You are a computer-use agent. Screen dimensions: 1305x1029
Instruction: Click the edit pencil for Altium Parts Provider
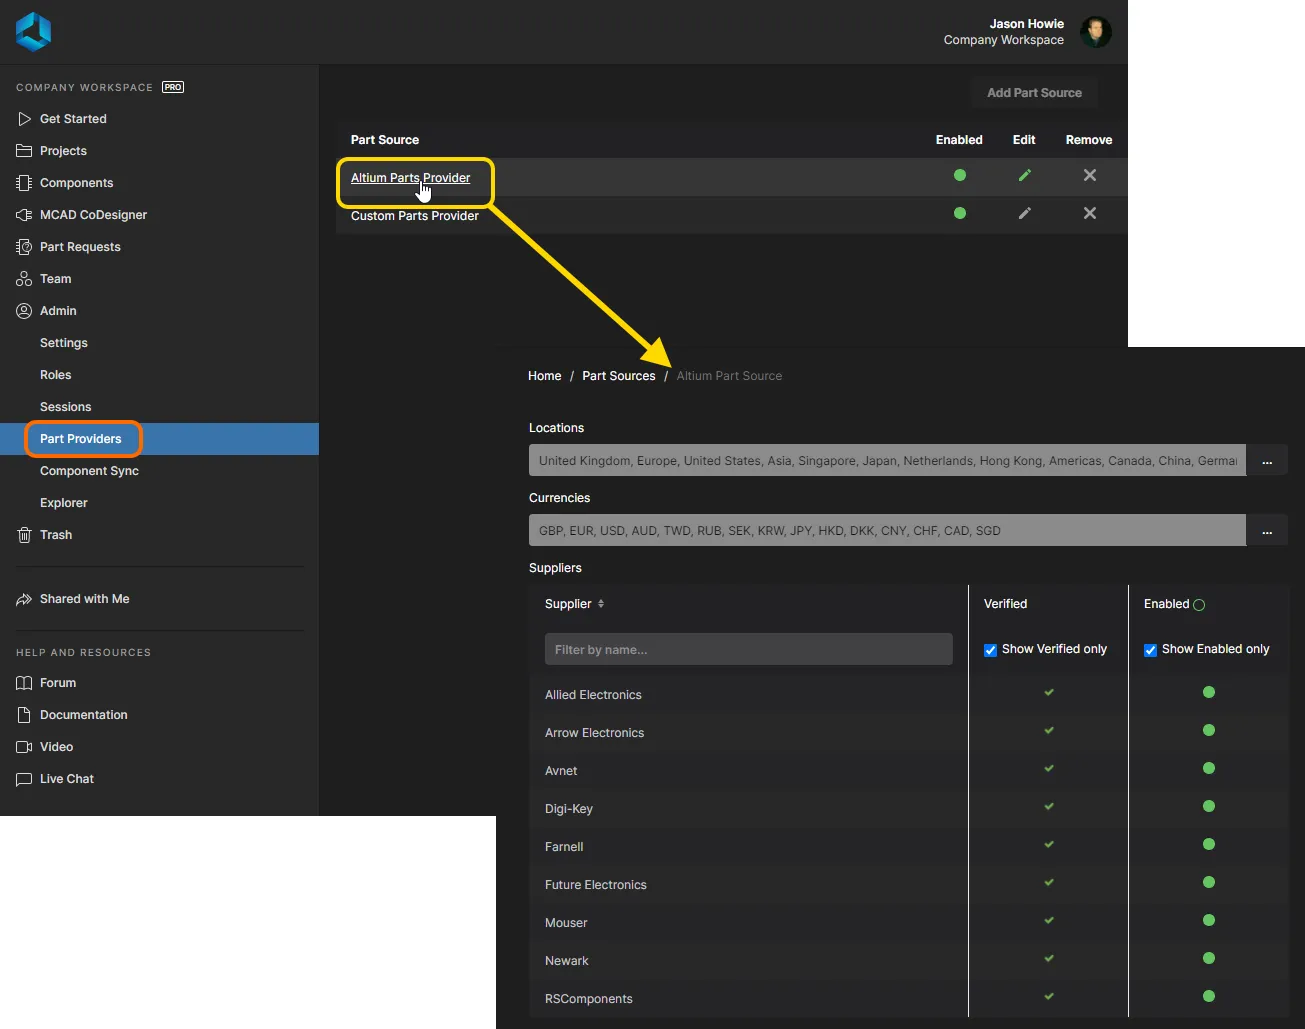(1024, 175)
